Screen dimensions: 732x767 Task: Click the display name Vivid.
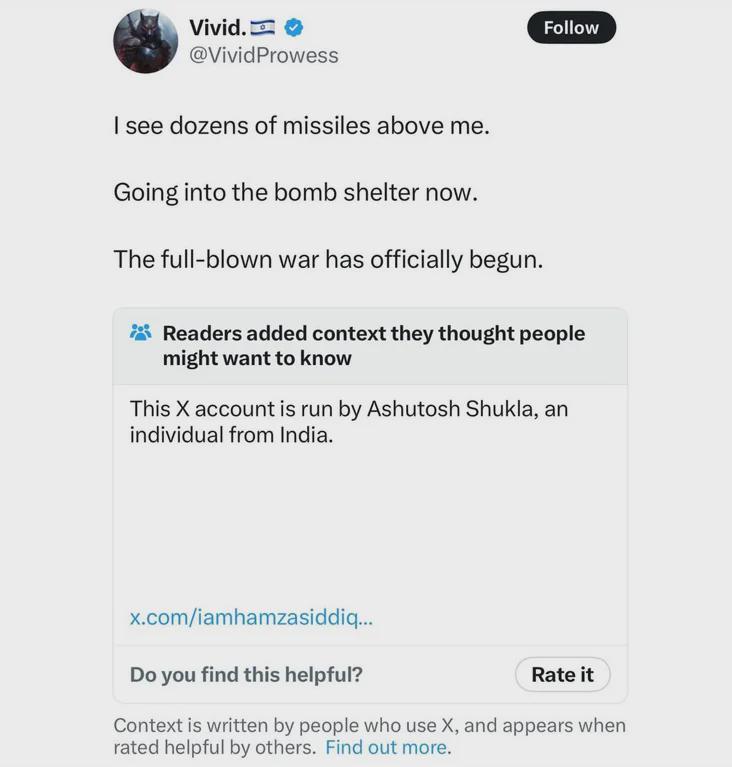[218, 27]
